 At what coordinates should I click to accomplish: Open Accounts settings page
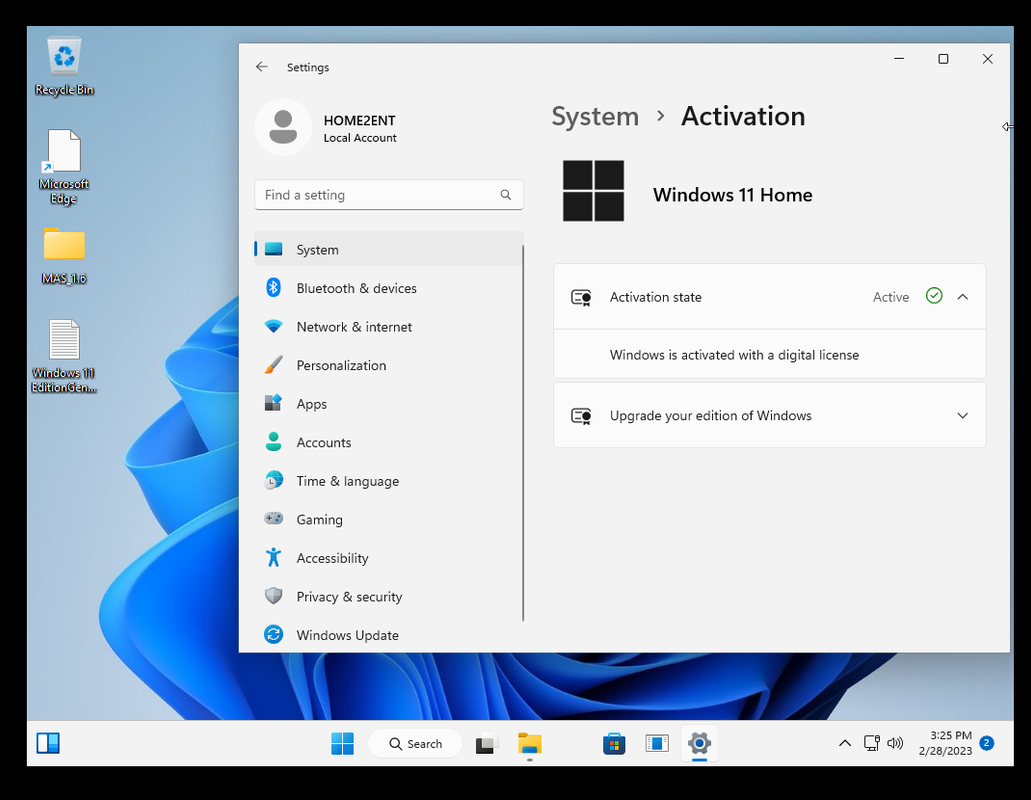(389, 442)
